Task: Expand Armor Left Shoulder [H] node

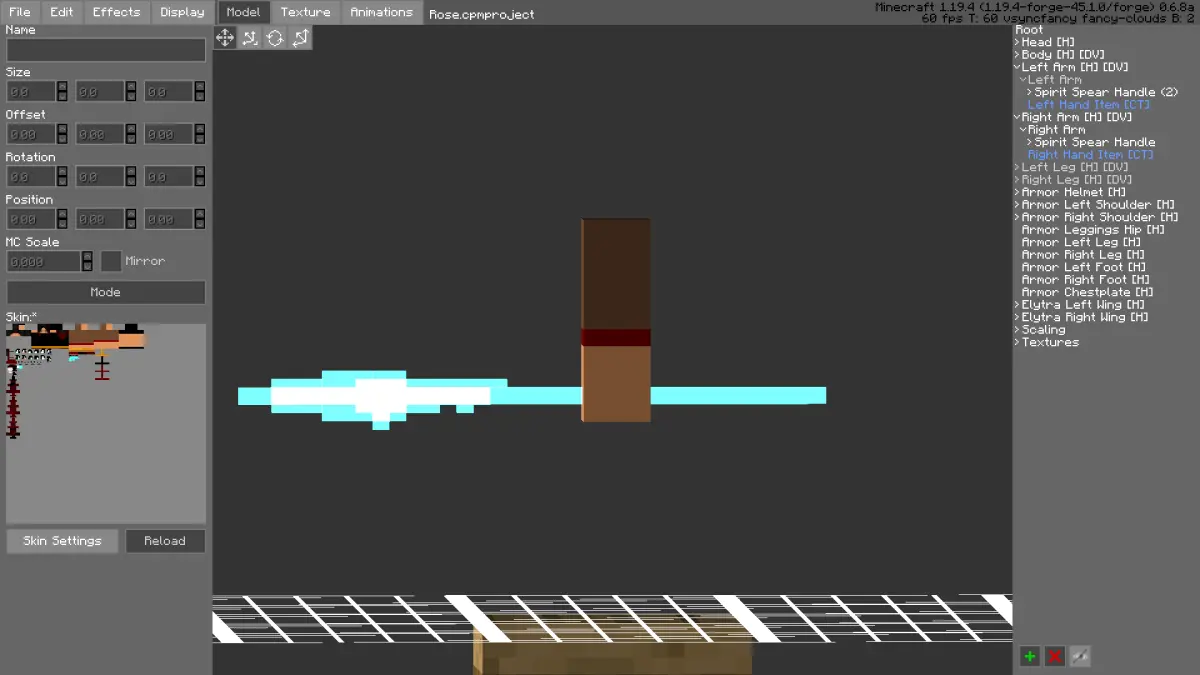Action: tap(1018, 205)
